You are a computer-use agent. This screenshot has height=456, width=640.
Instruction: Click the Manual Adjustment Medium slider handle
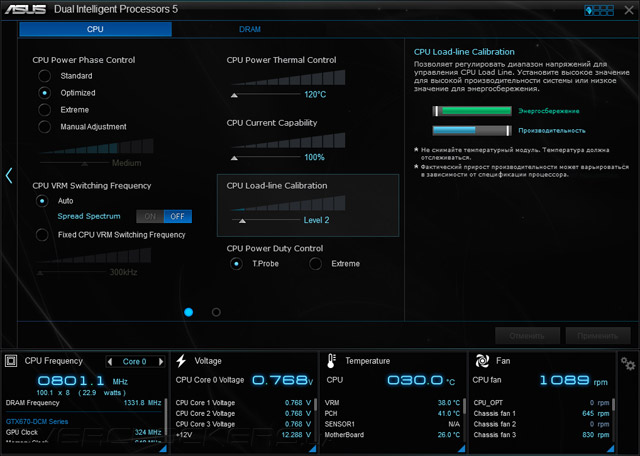point(84,164)
